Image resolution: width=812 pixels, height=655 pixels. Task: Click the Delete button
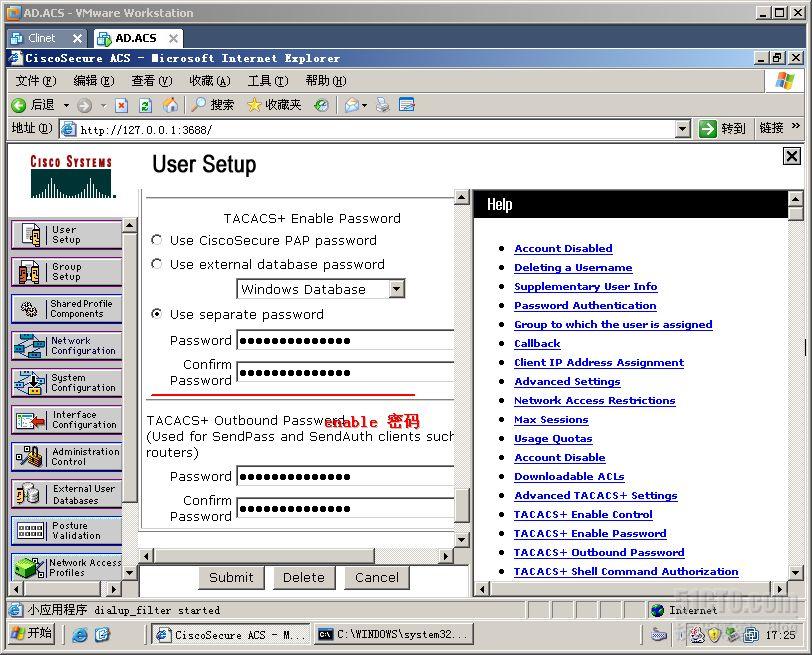[303, 577]
